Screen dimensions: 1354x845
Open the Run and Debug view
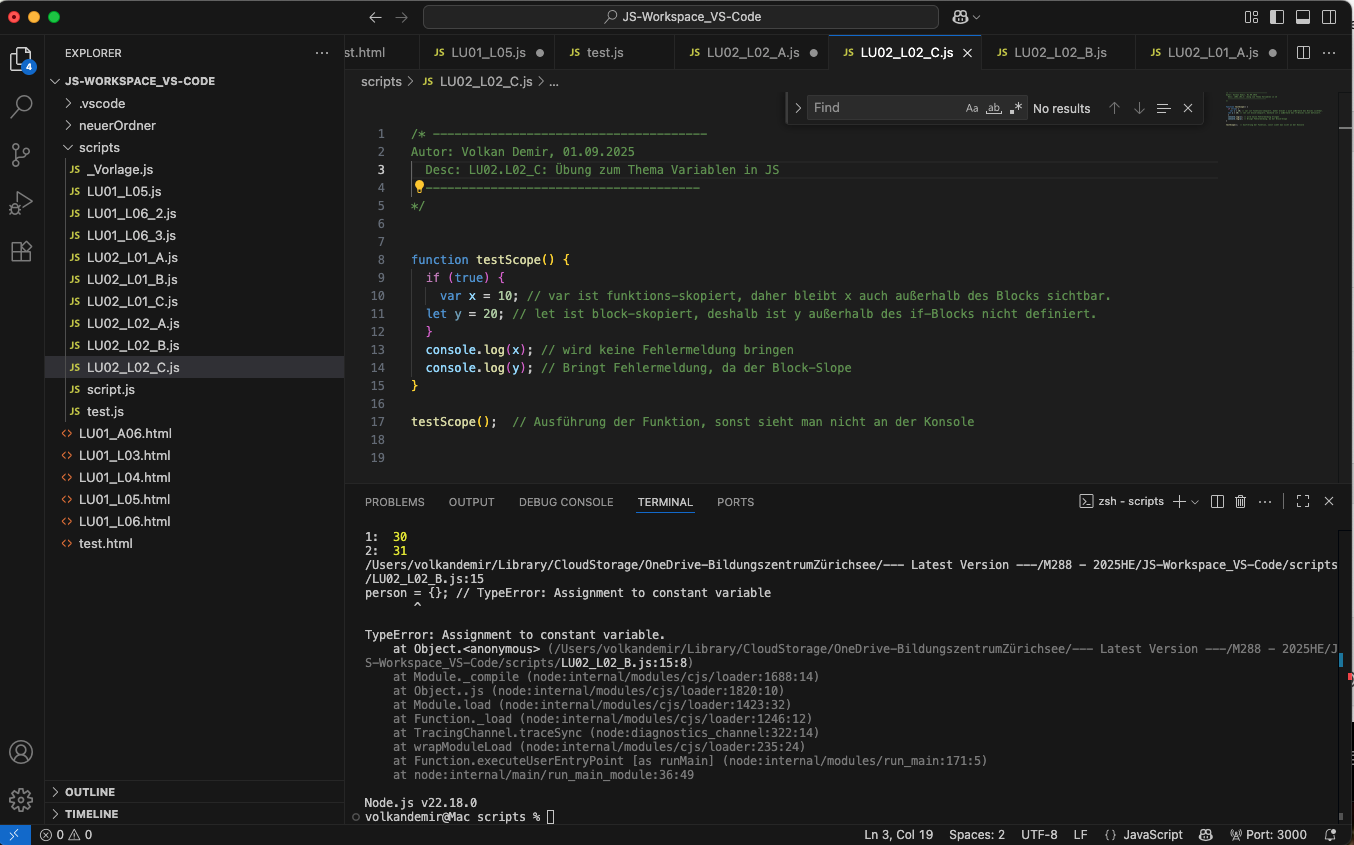(21, 203)
